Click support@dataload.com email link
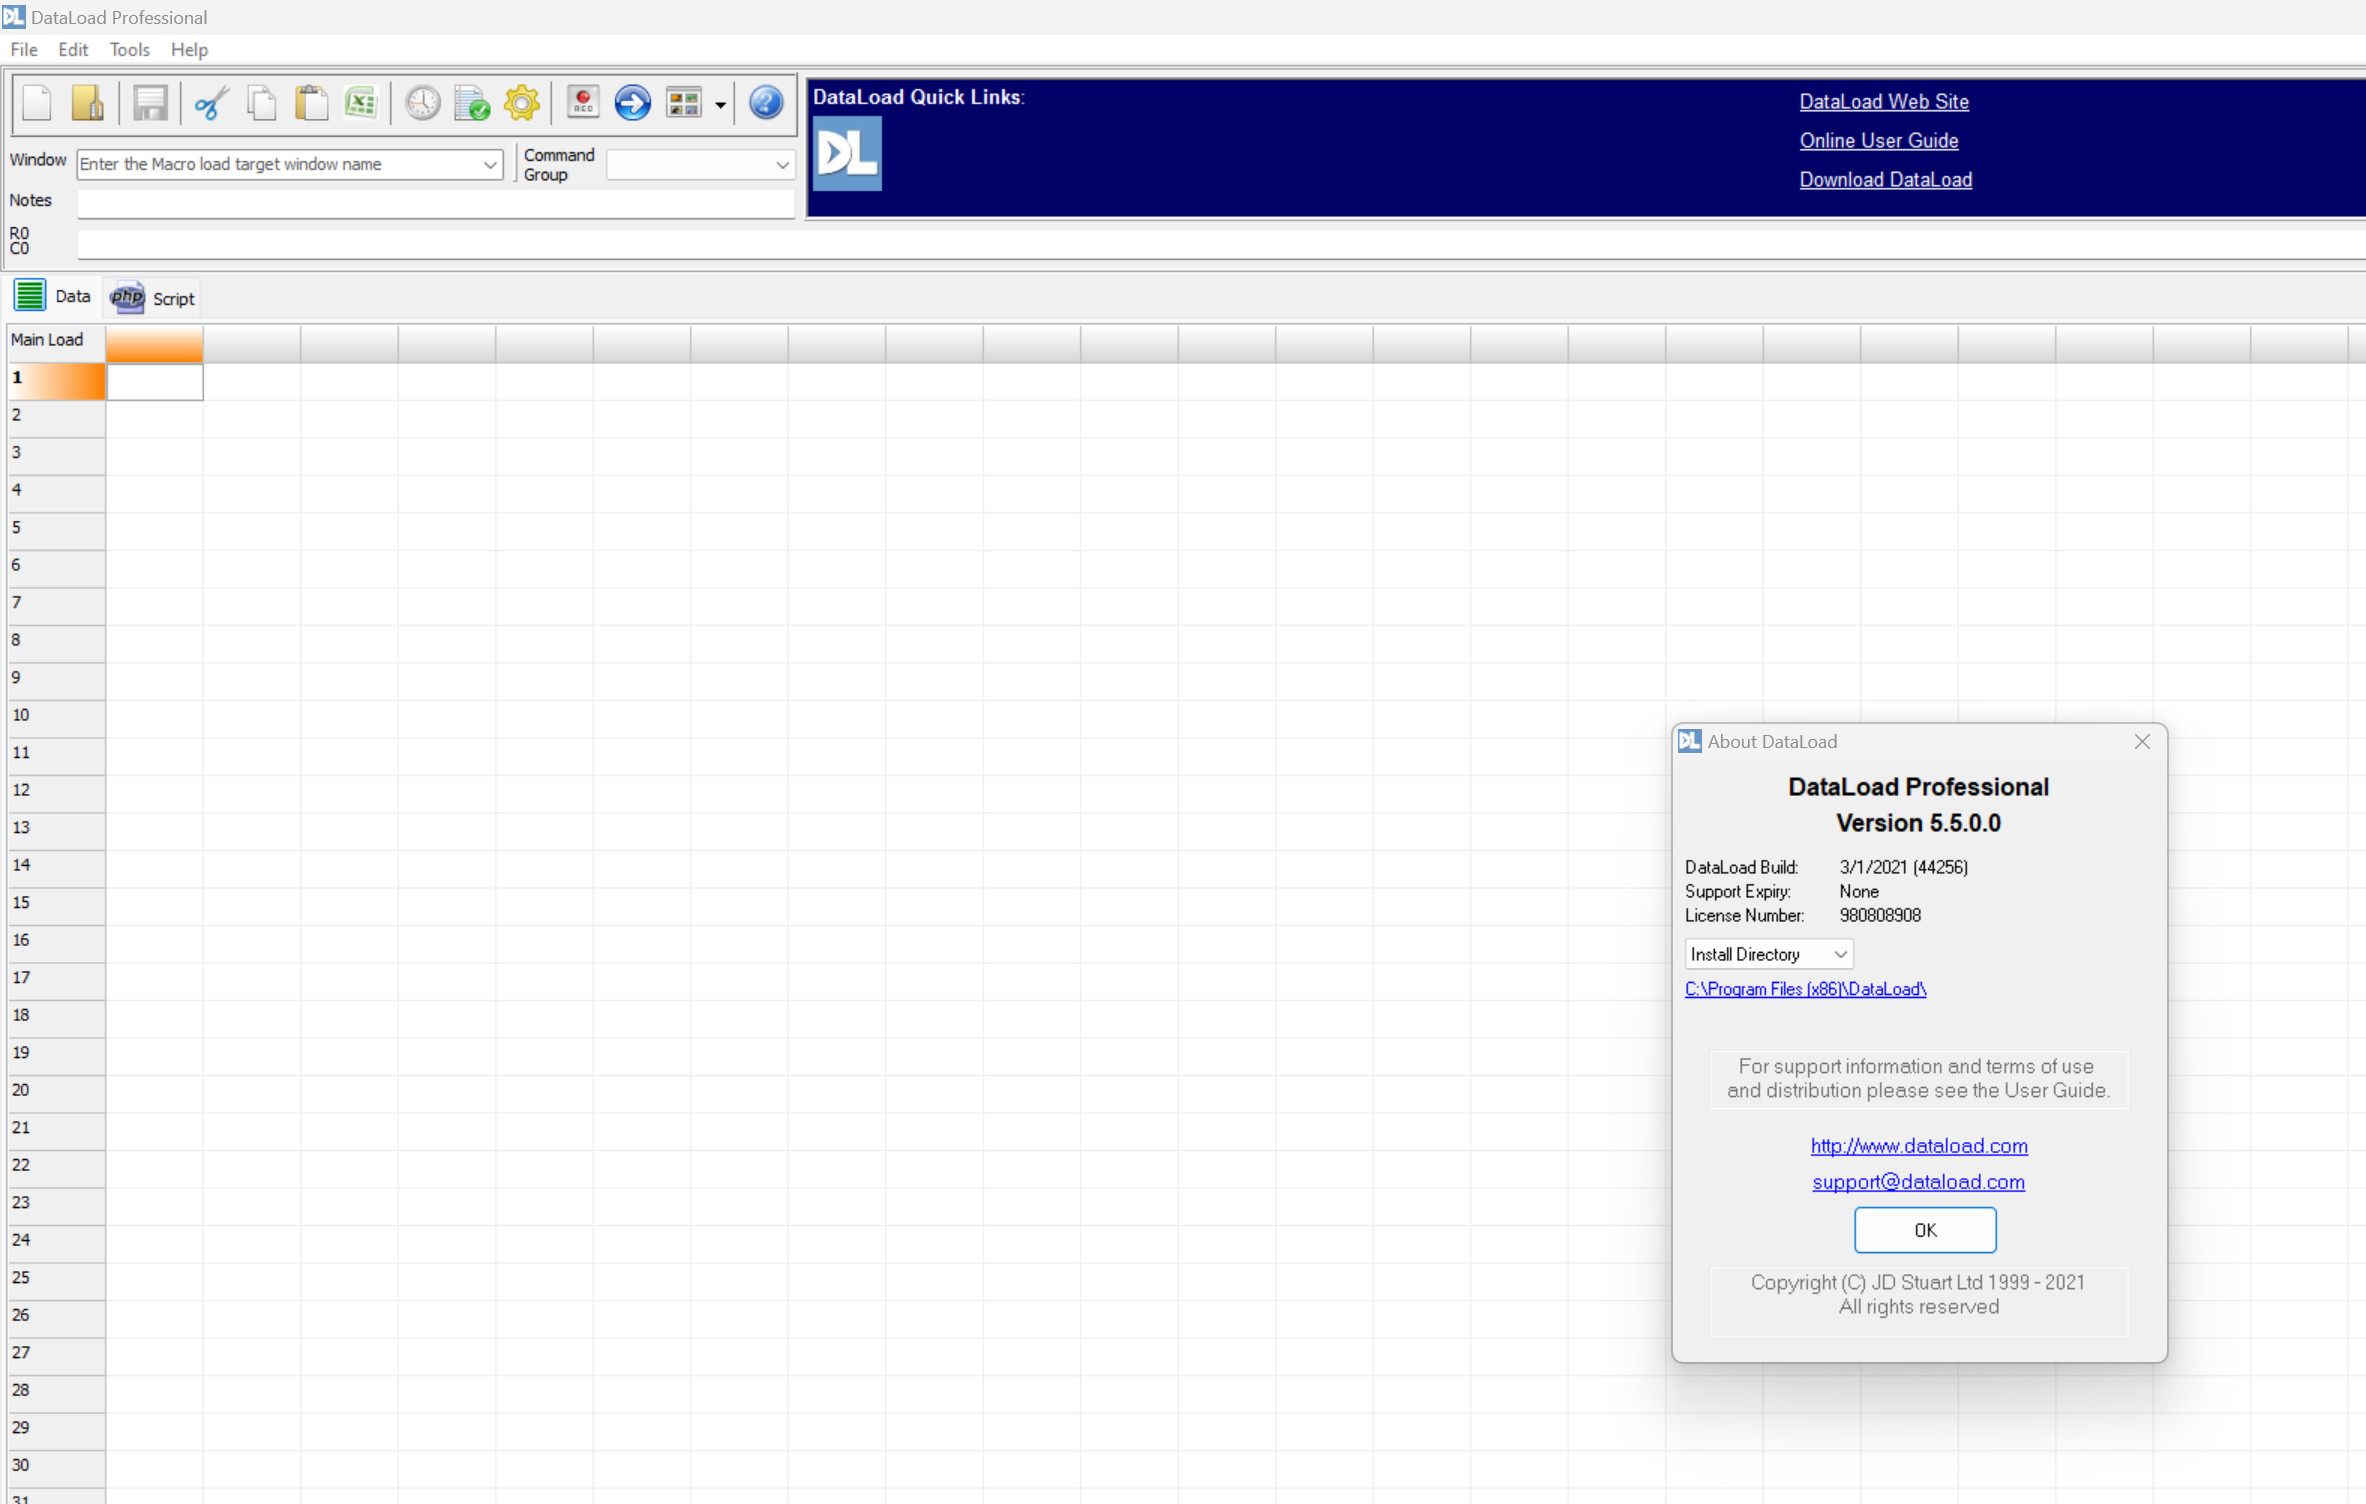Viewport: 2366px width, 1504px height. (1918, 1182)
